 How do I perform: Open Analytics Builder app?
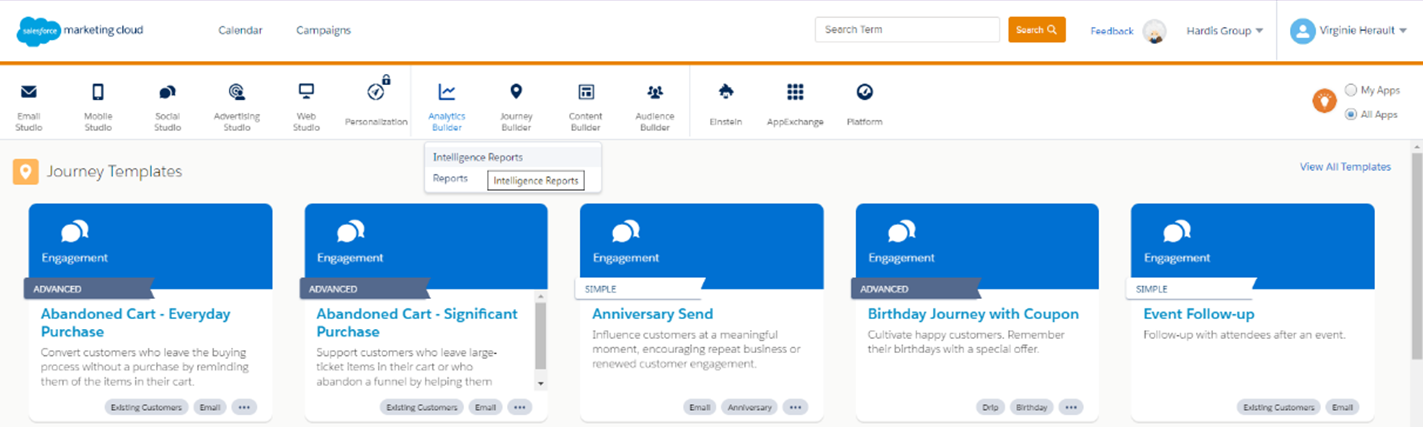pos(447,105)
